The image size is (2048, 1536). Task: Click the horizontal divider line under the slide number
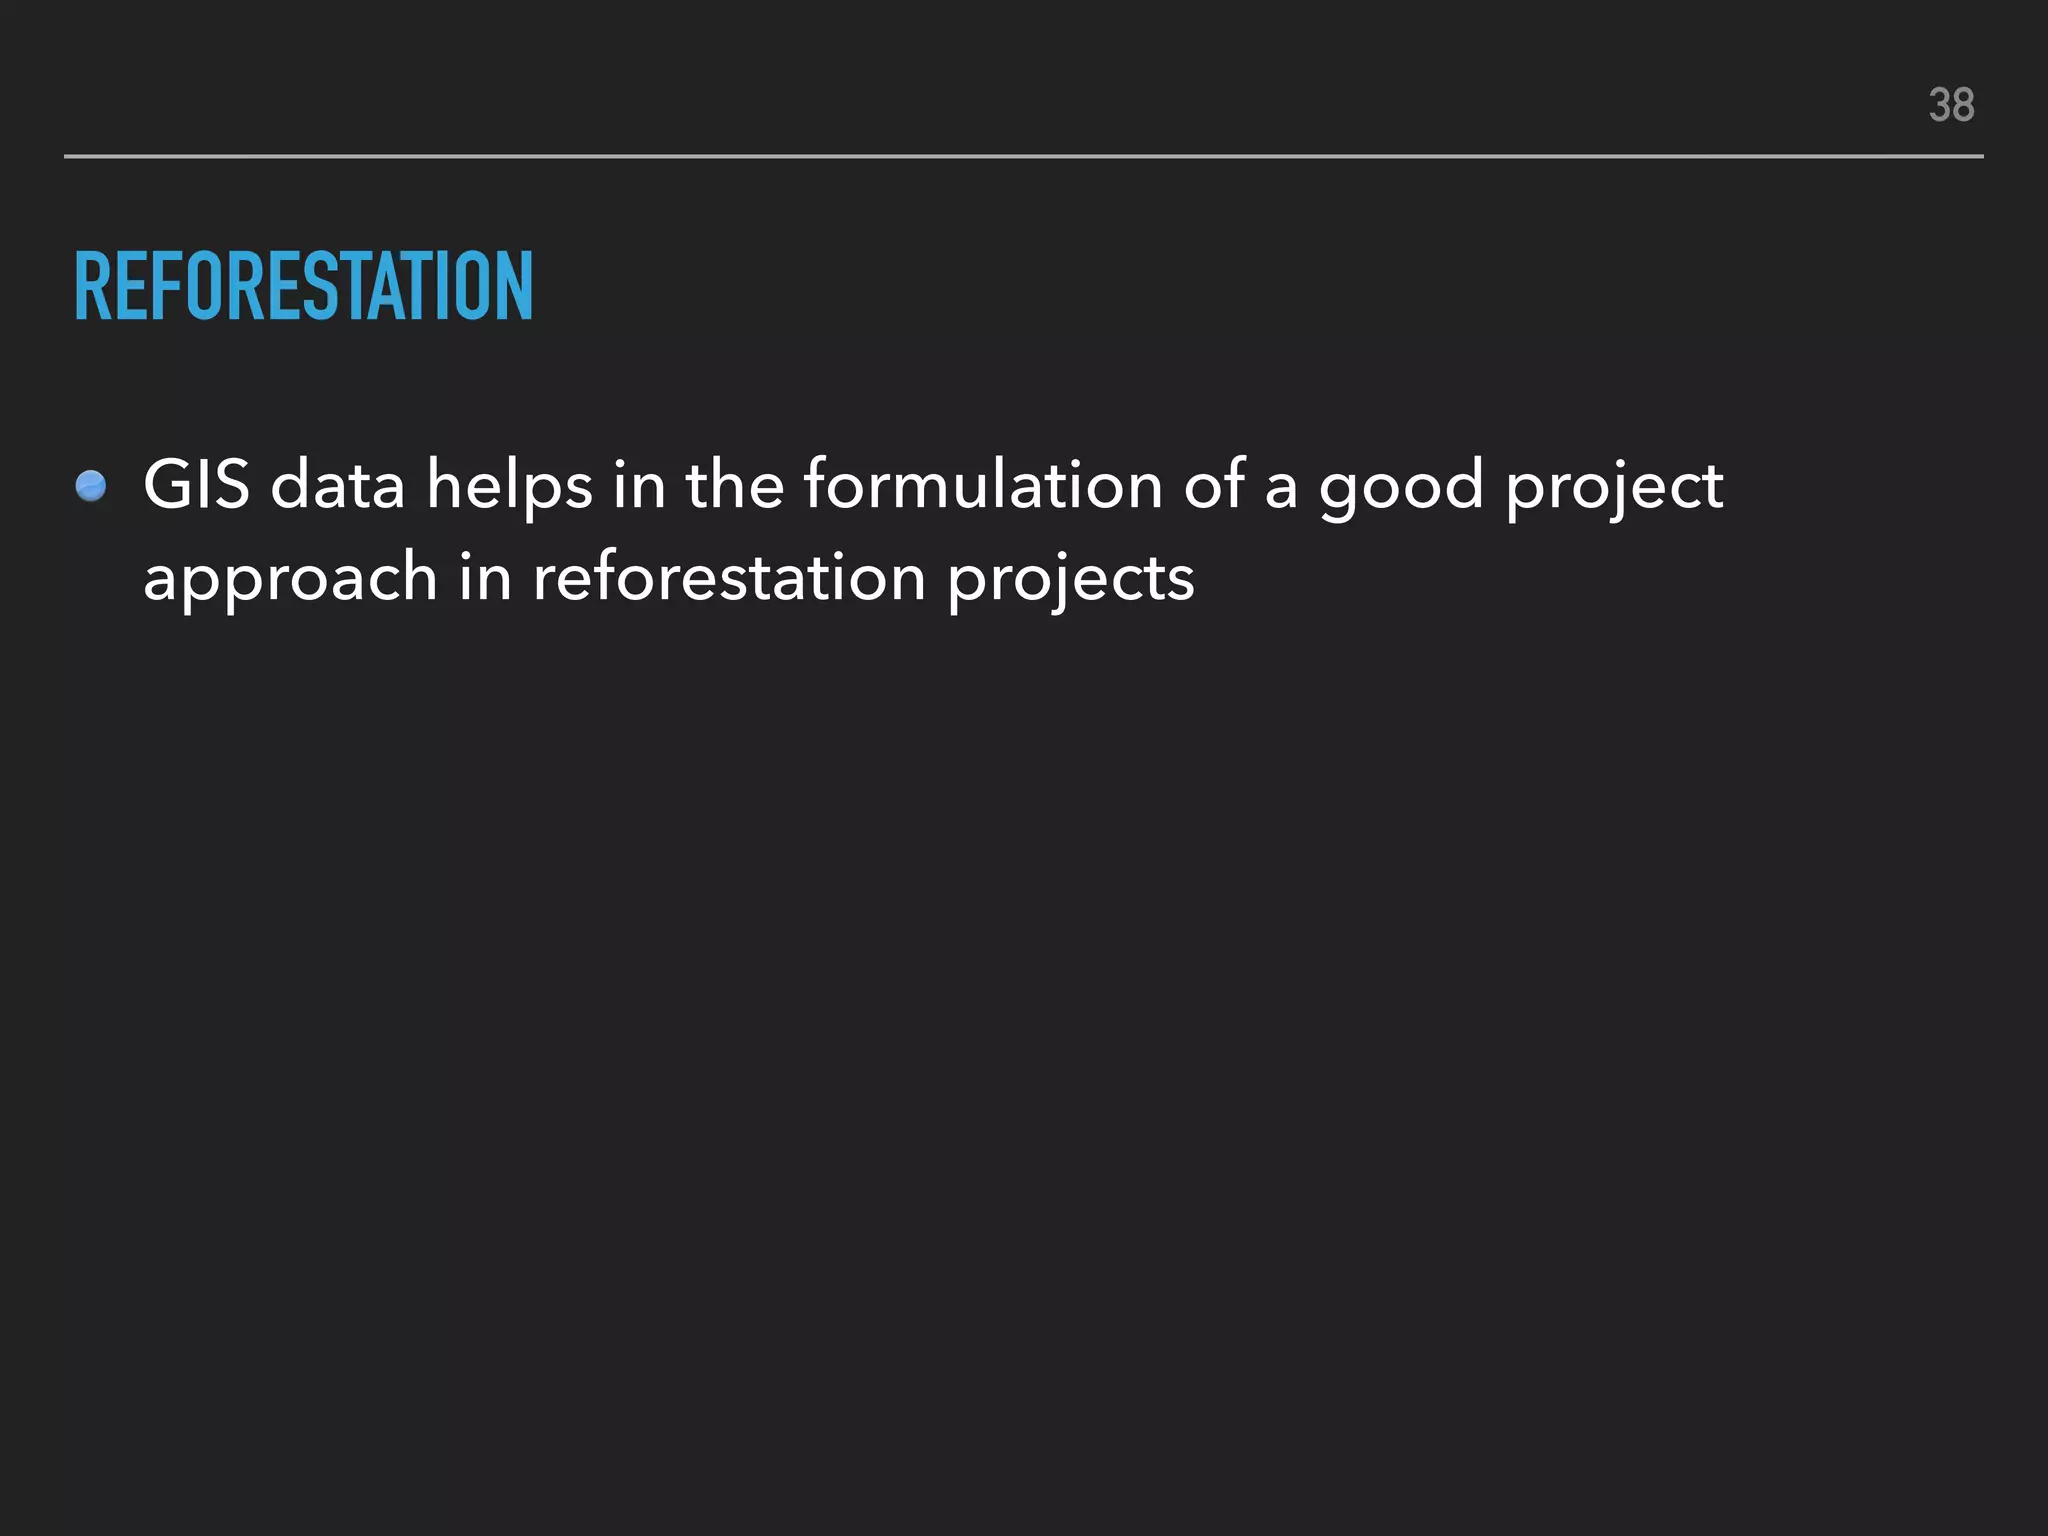click(1023, 156)
